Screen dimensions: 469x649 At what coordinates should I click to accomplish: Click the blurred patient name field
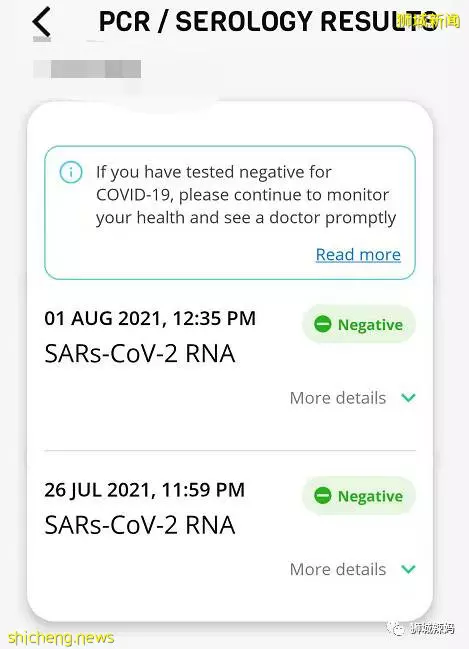87,69
